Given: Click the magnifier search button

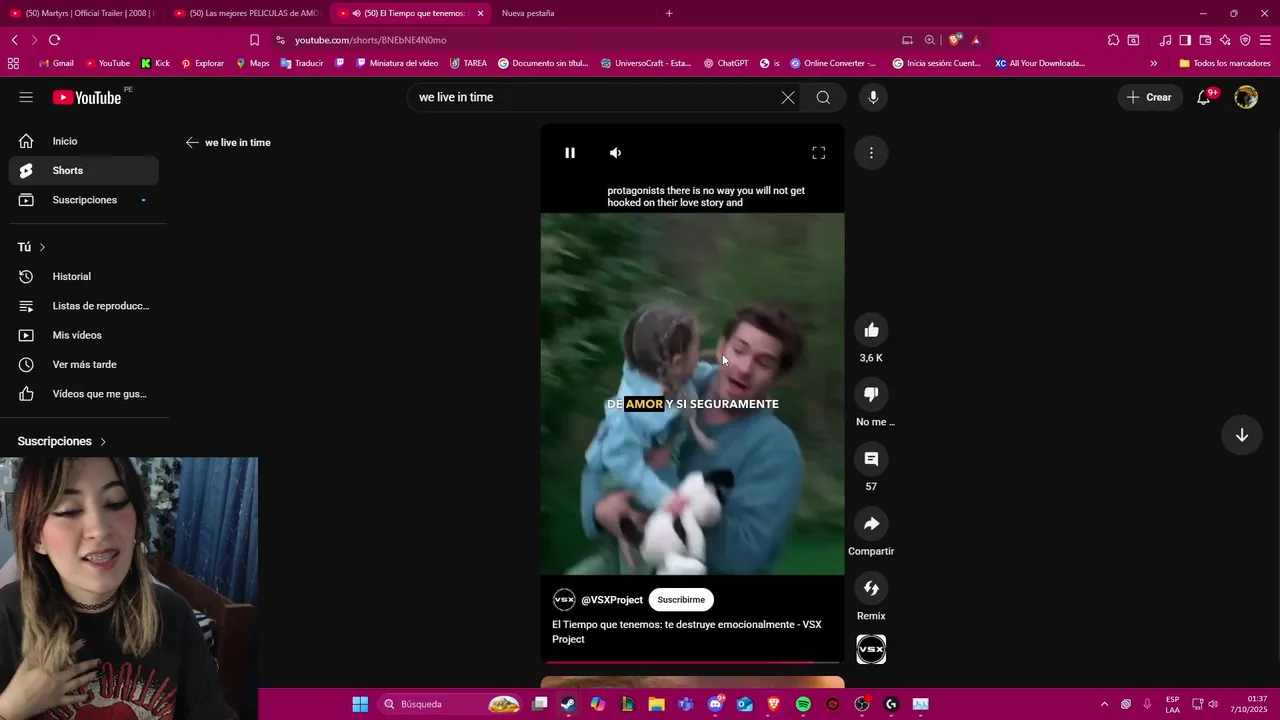Looking at the screenshot, I should (x=823, y=97).
